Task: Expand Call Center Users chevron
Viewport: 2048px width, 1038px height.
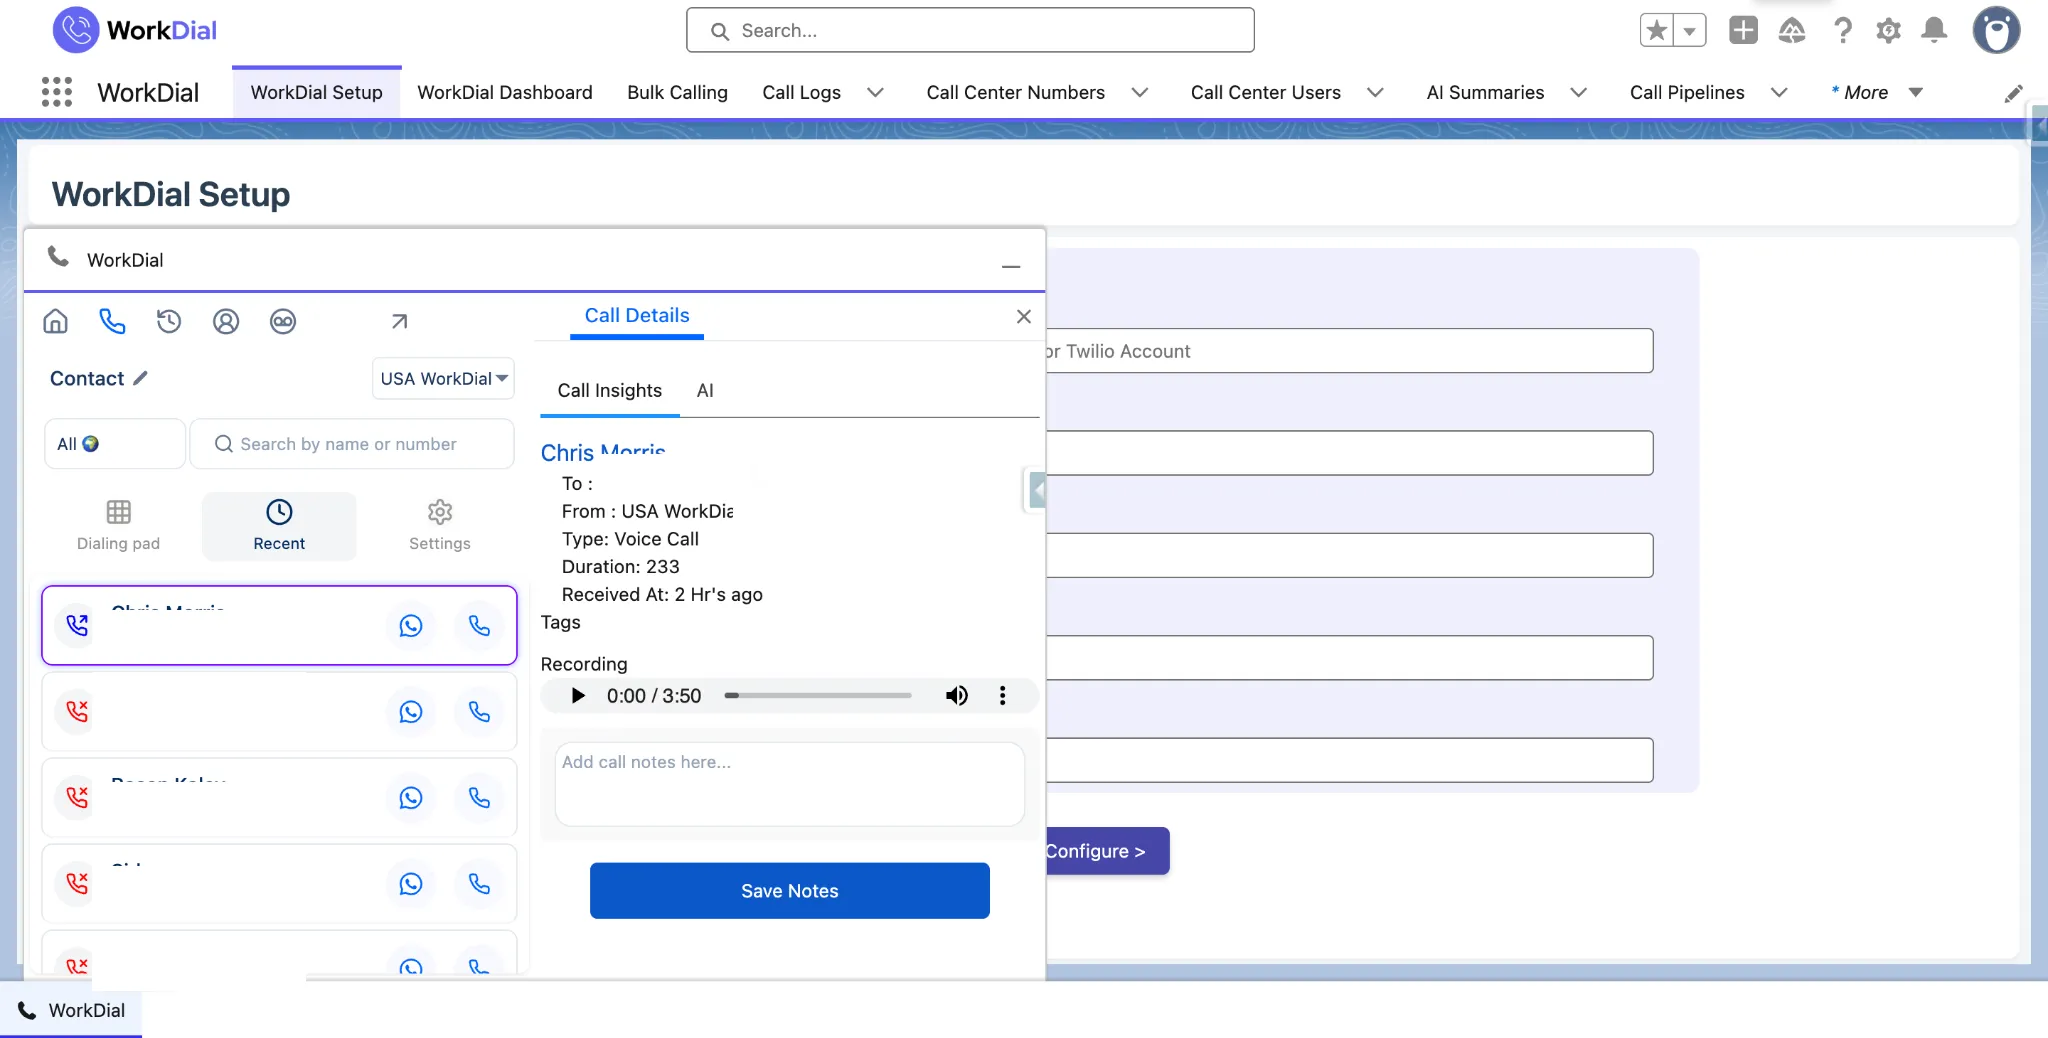Action: coord(1375,93)
